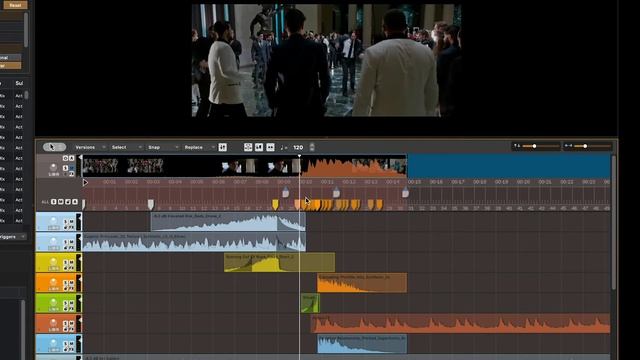This screenshot has height=360, width=640.
Task: Open FX on the red-orange track
Action: click(71, 329)
